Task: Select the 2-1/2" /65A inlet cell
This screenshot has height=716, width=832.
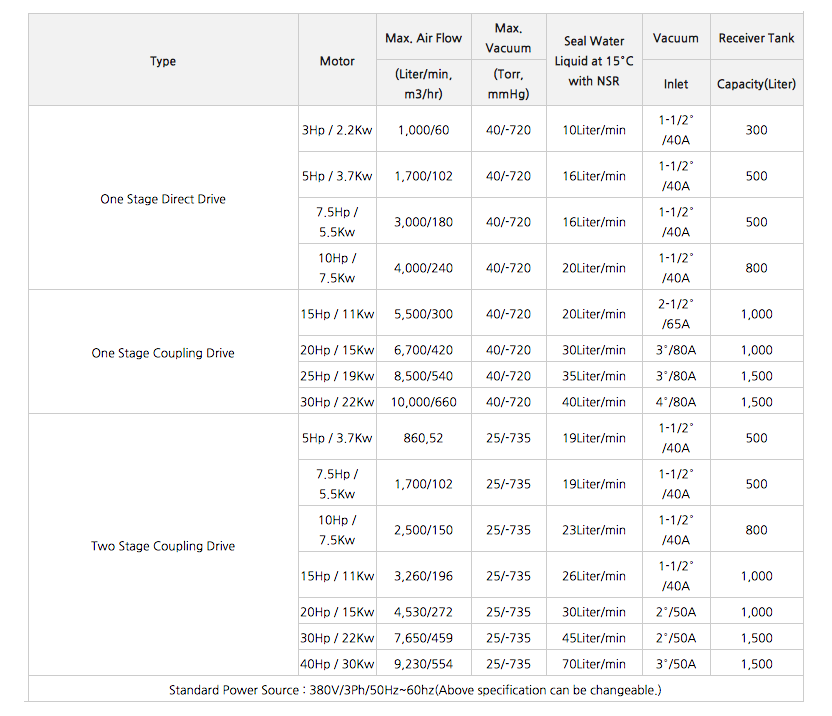Action: coord(676,314)
